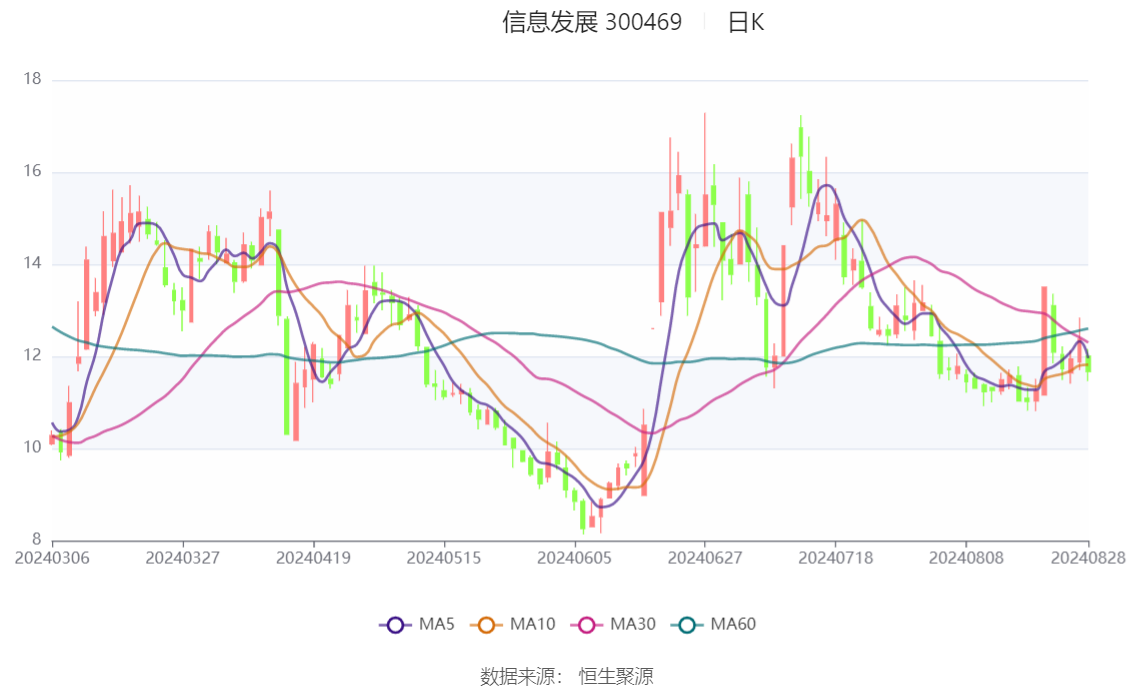1134x689 pixels.
Task: Click the 日K label in the title
Action: [x=746, y=22]
